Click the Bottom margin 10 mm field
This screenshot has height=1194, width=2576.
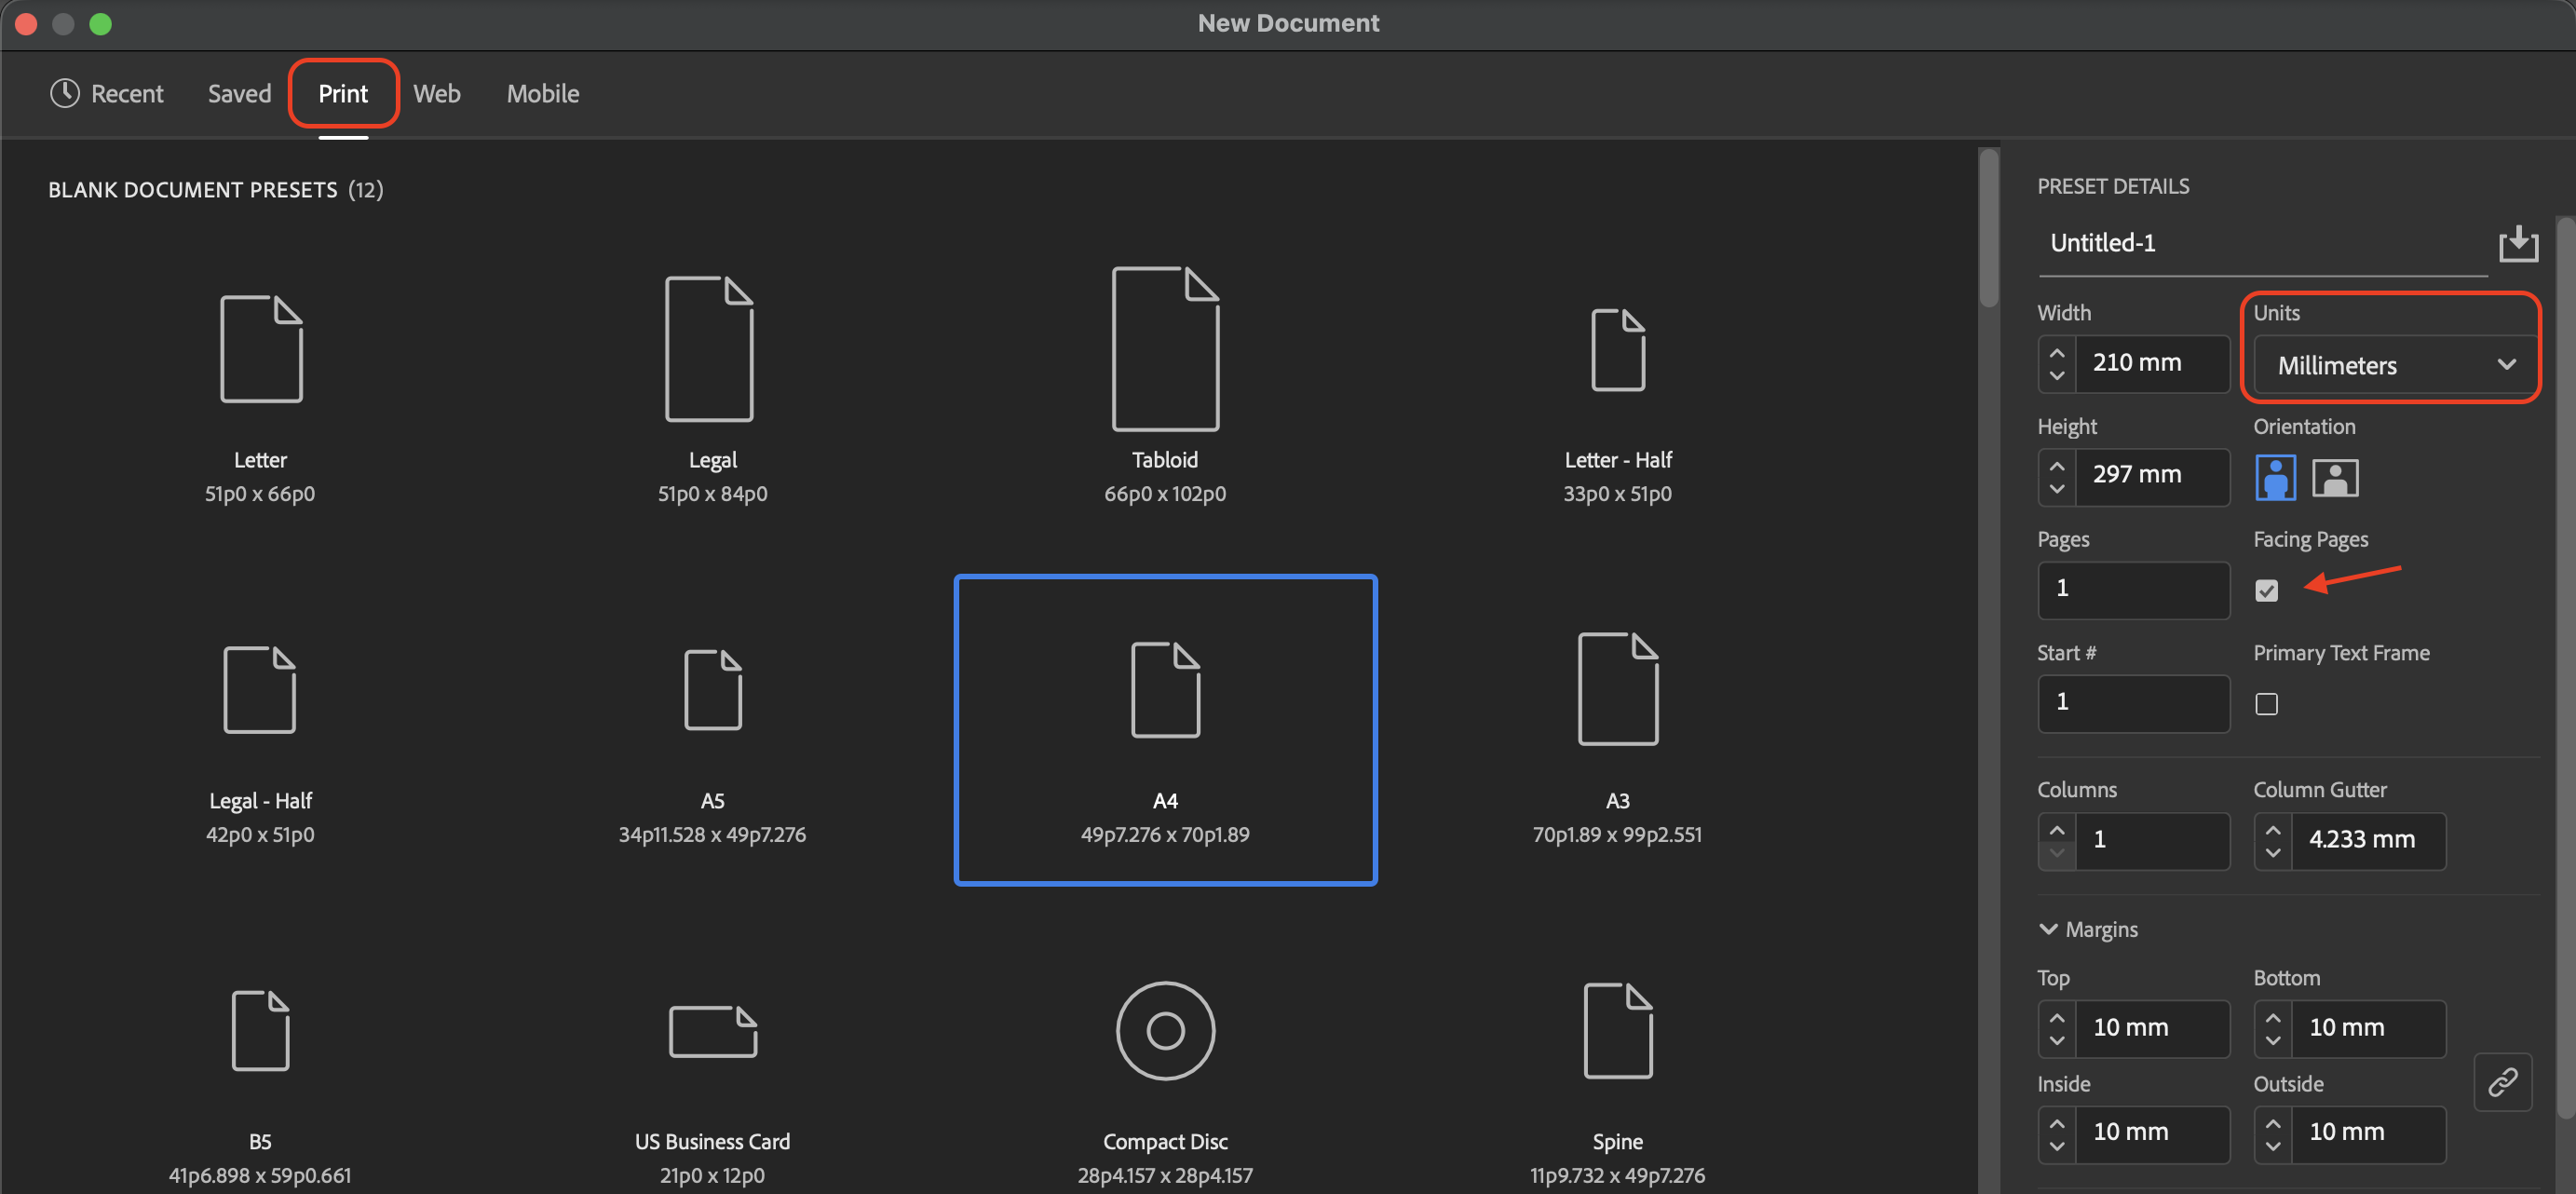[2368, 1028]
